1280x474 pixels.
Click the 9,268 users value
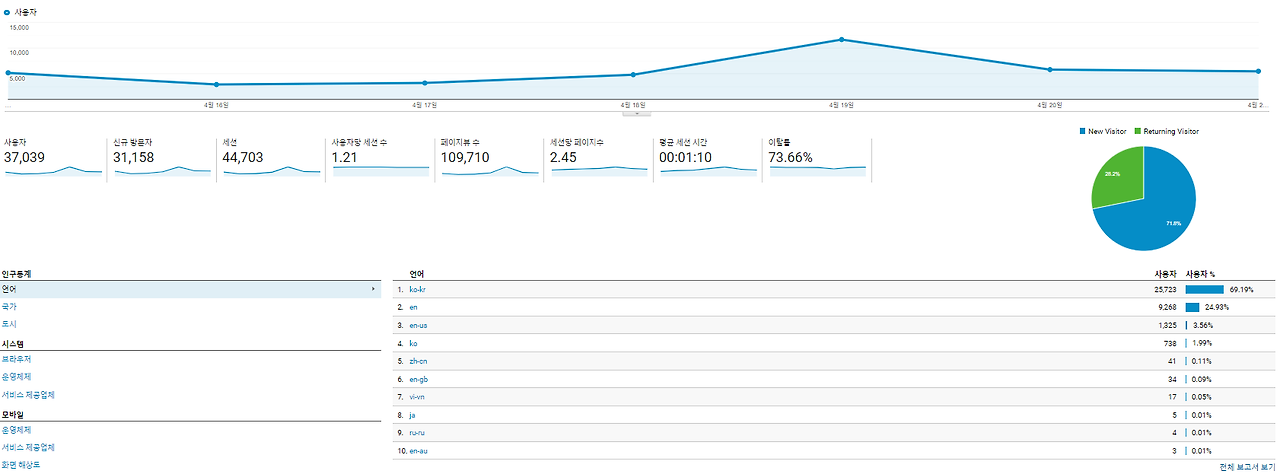point(1167,307)
